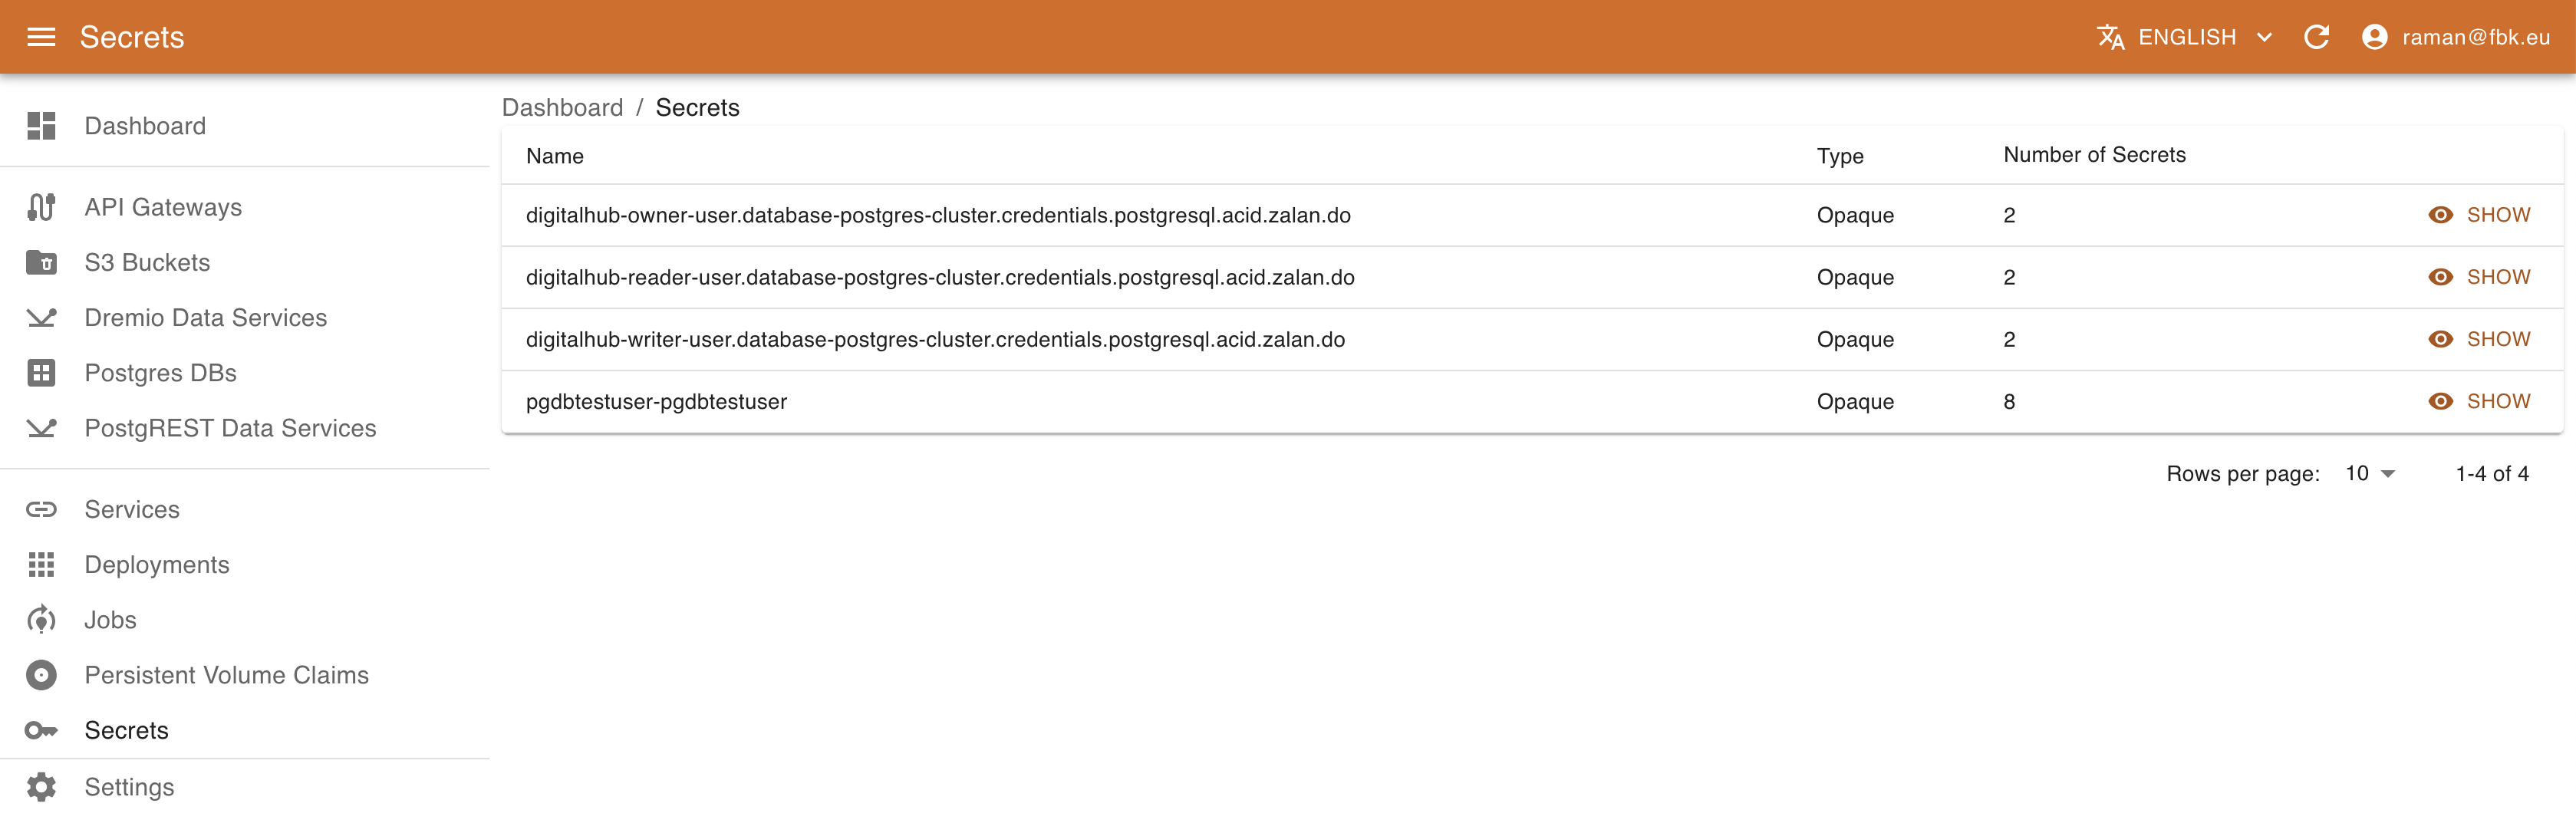Click the pgdbtestuser-pgdbtestuser row name
2576x833 pixels.
[x=656, y=401]
